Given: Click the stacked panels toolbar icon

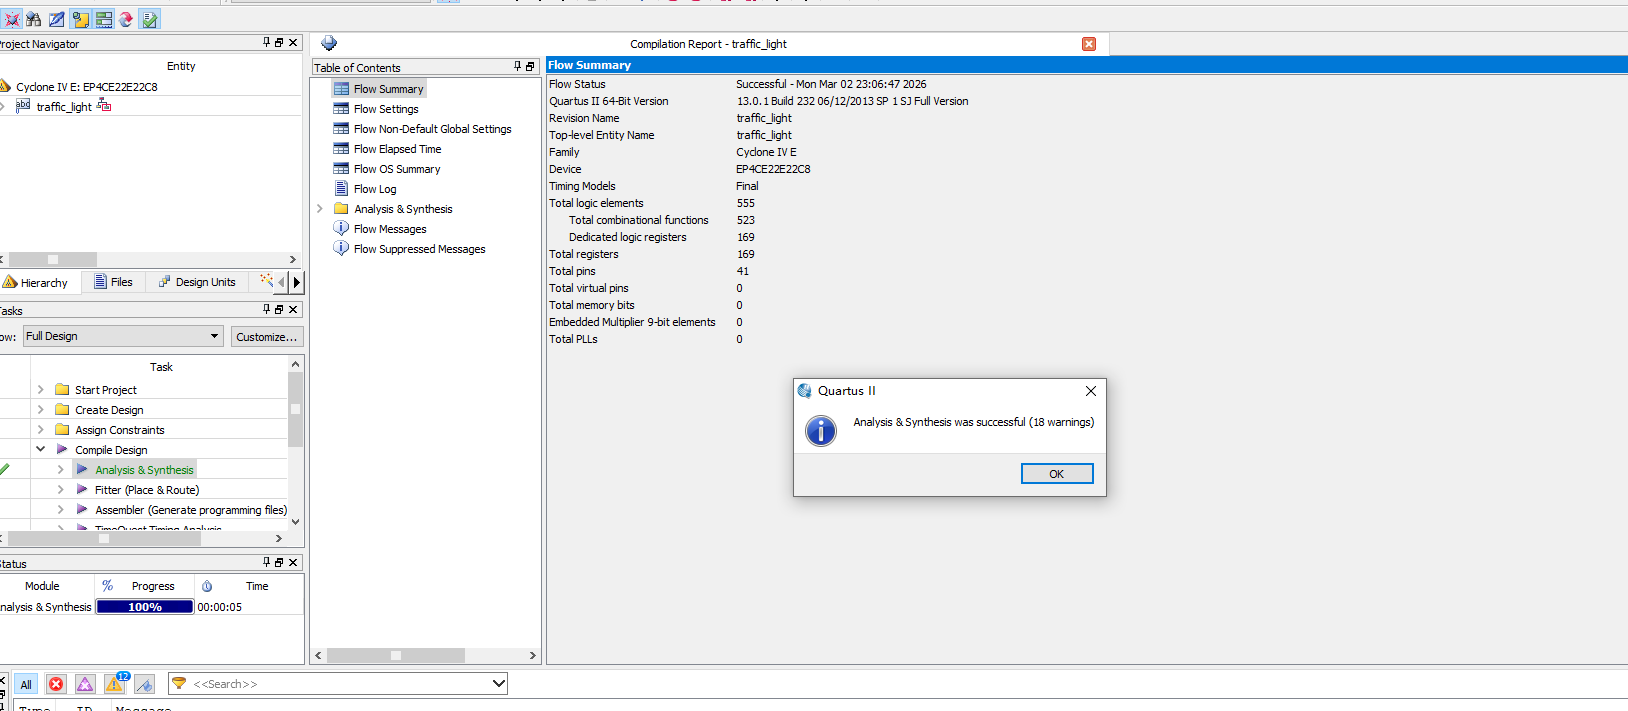Looking at the screenshot, I should (x=104, y=19).
